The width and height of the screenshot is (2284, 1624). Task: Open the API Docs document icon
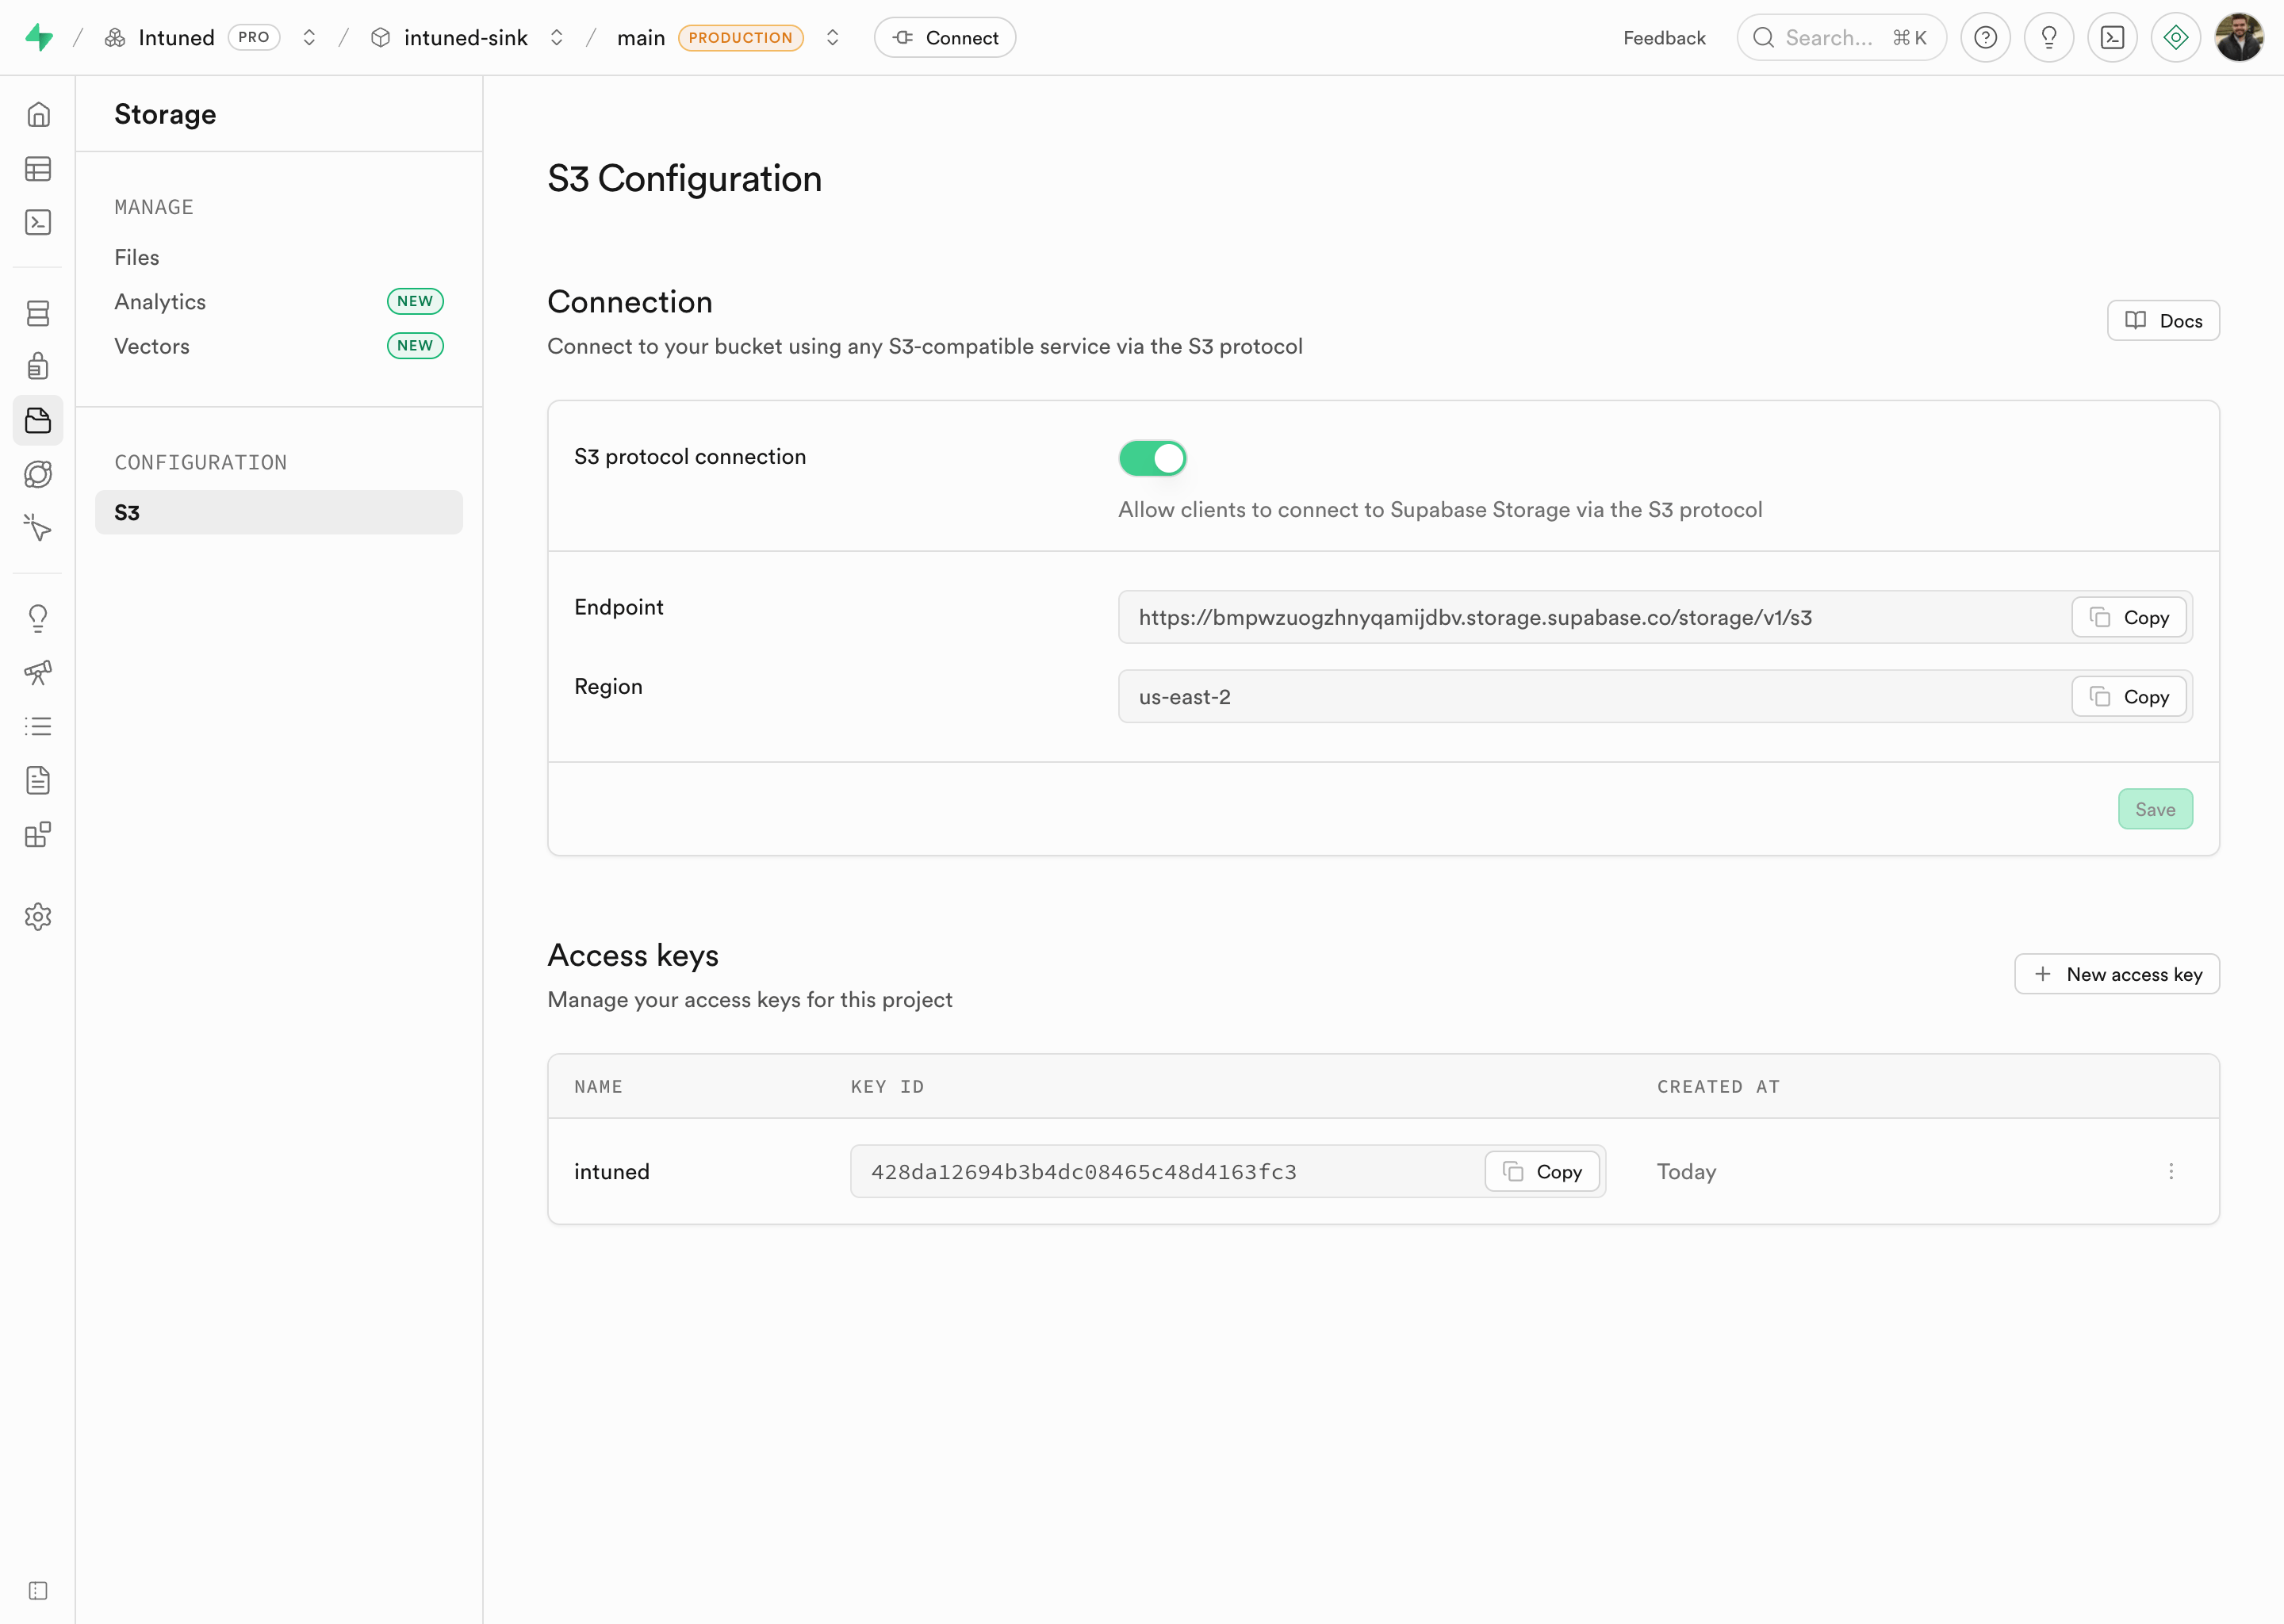click(x=38, y=780)
